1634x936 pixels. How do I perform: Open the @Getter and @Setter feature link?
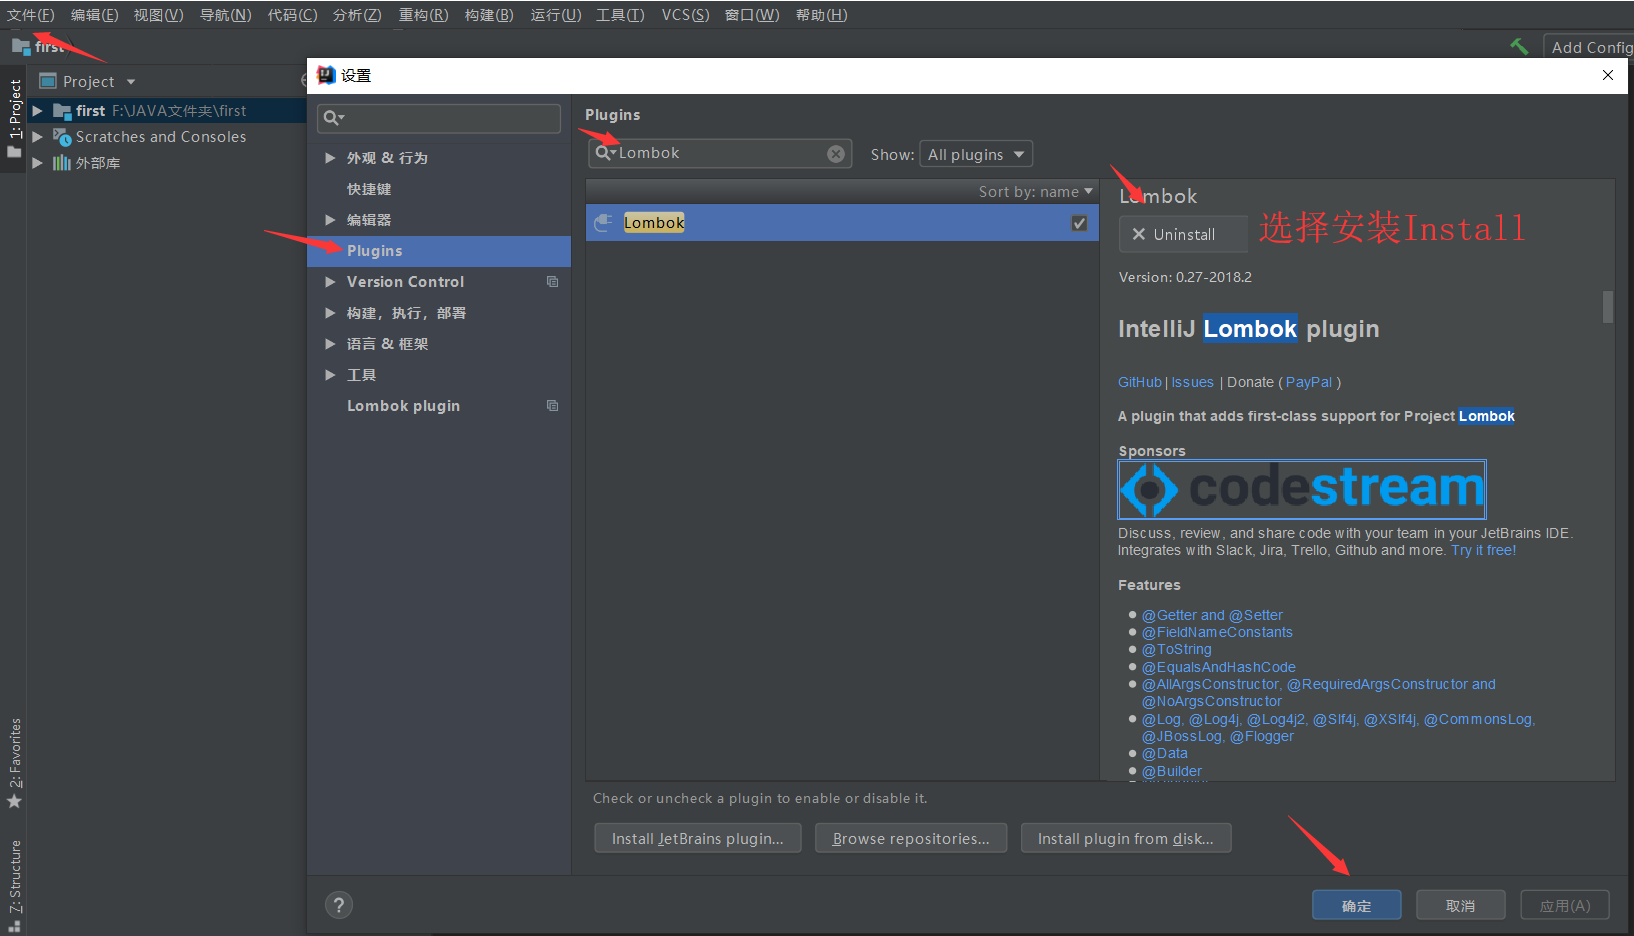tap(1212, 615)
